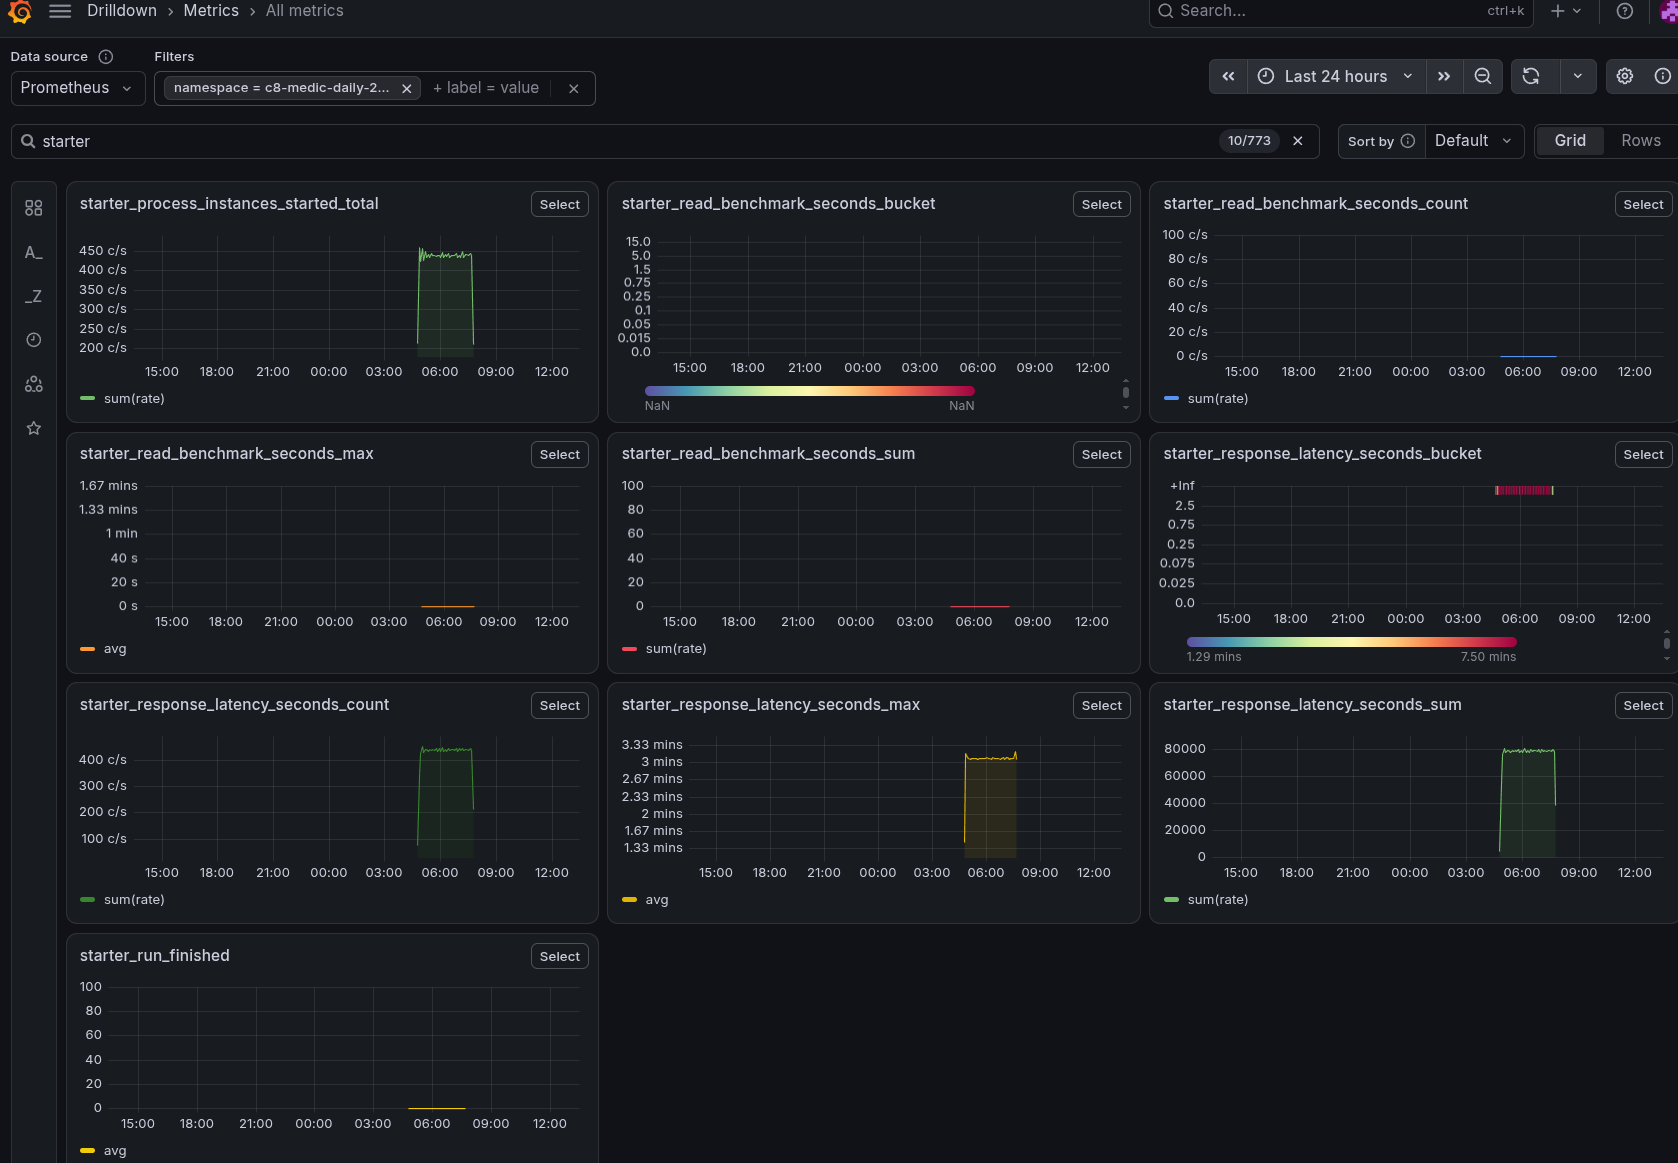Viewport: 1678px width, 1163px height.
Task: Open the sidebar recent clock icon
Action: pos(34,340)
